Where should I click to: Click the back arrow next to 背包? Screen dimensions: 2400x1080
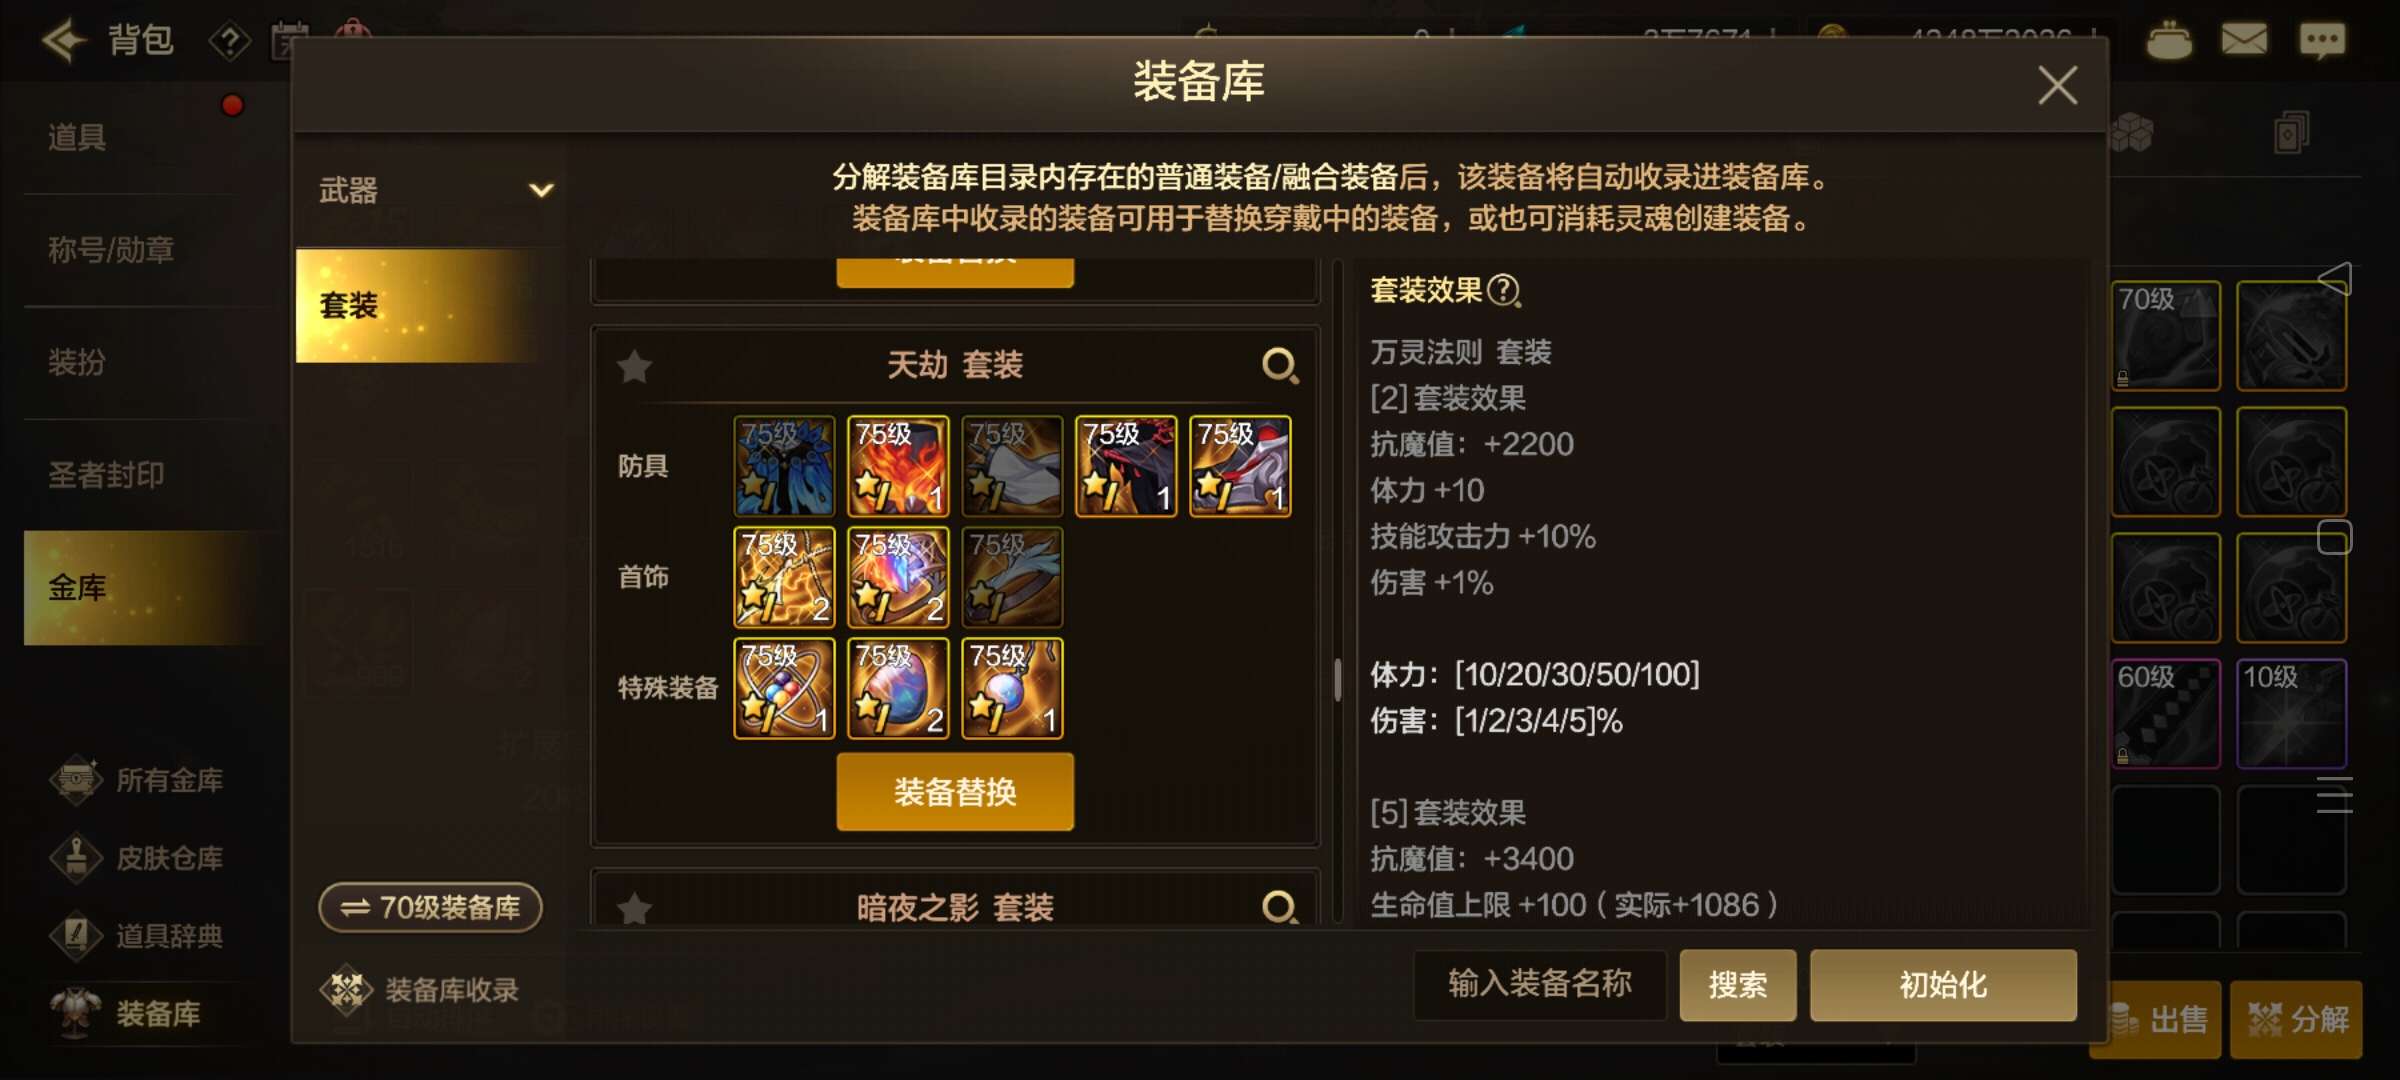[x=63, y=41]
